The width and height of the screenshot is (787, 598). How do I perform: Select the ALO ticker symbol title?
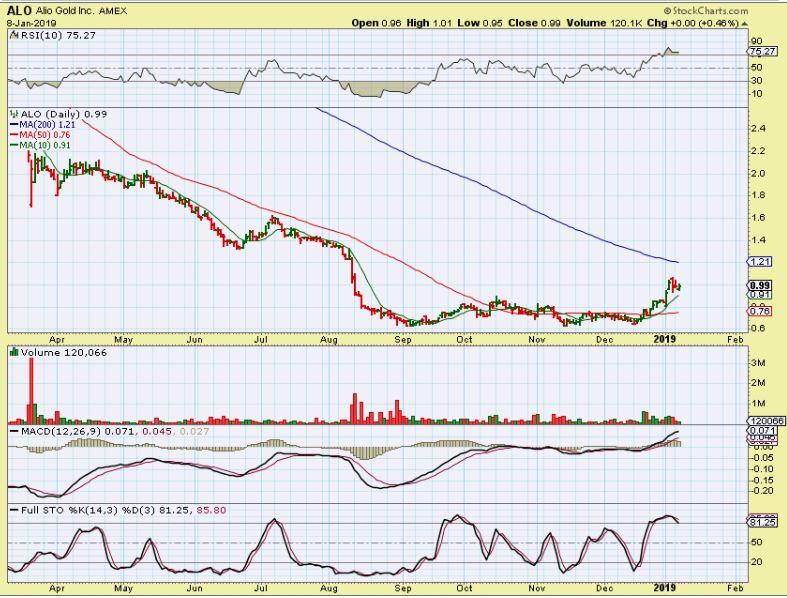coord(19,11)
